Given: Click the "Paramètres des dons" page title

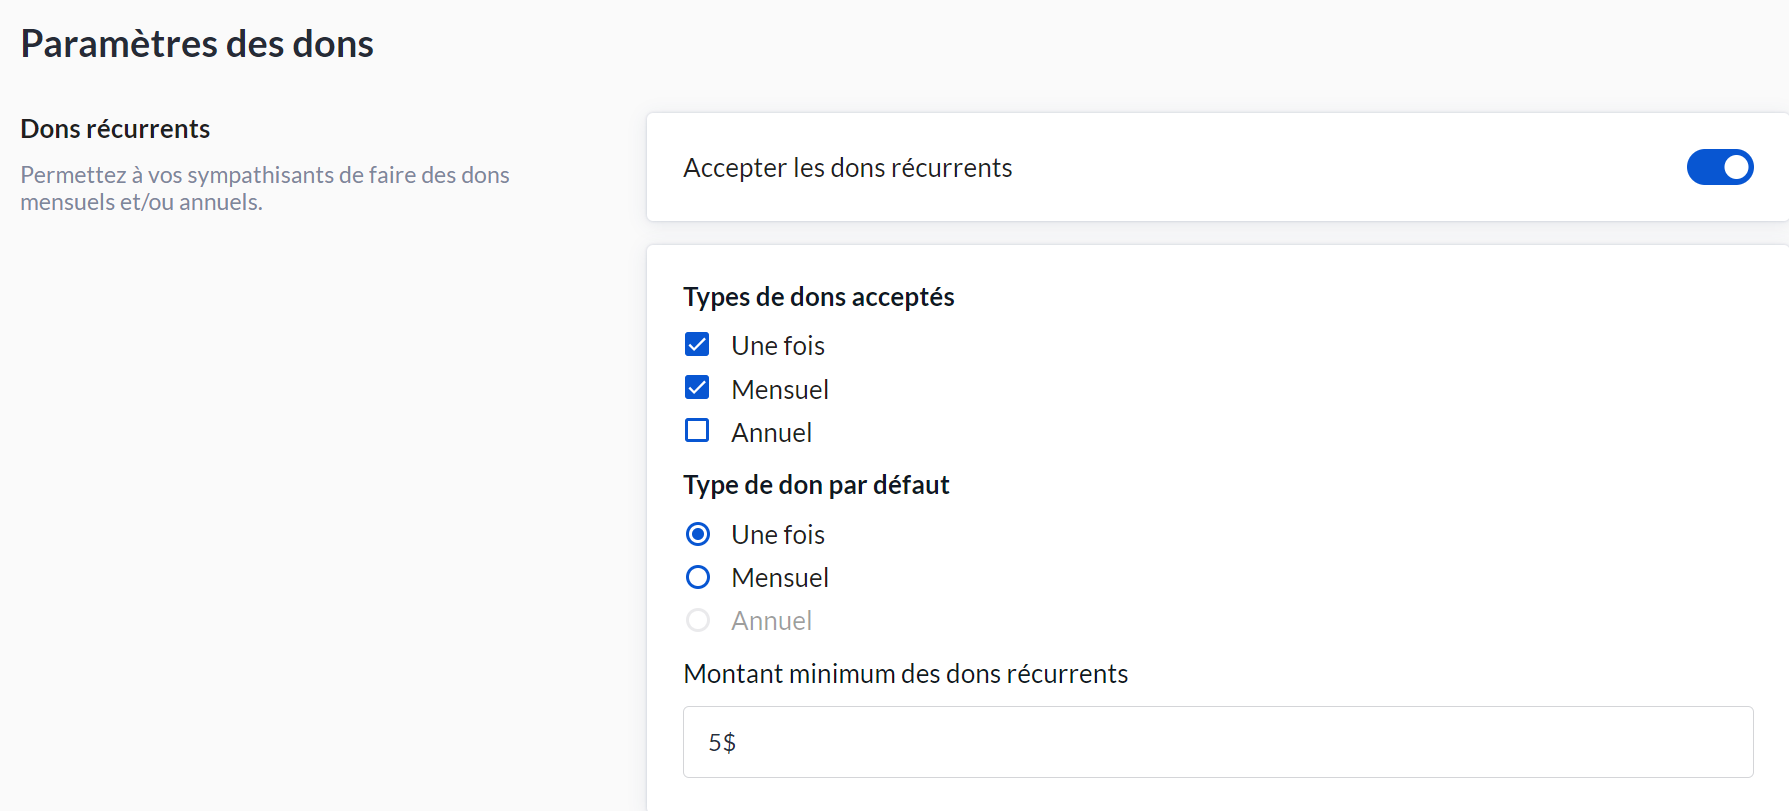Looking at the screenshot, I should [197, 44].
